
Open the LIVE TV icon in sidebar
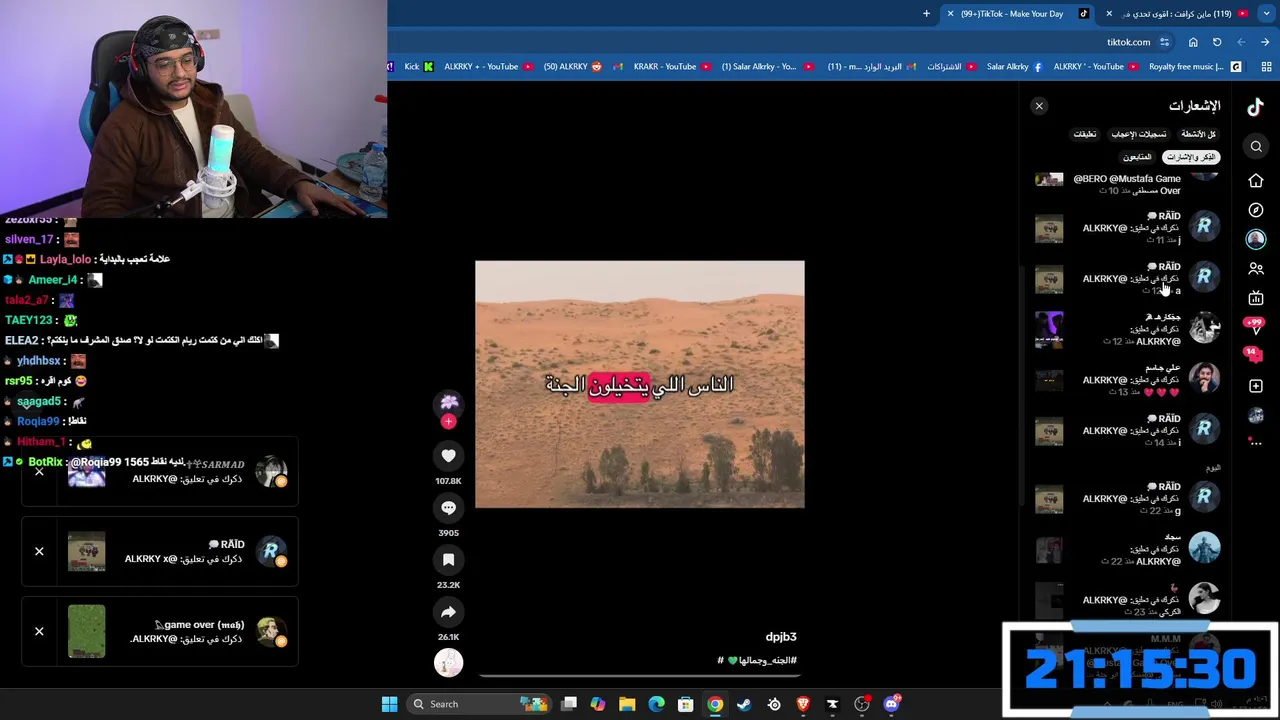[x=1256, y=298]
